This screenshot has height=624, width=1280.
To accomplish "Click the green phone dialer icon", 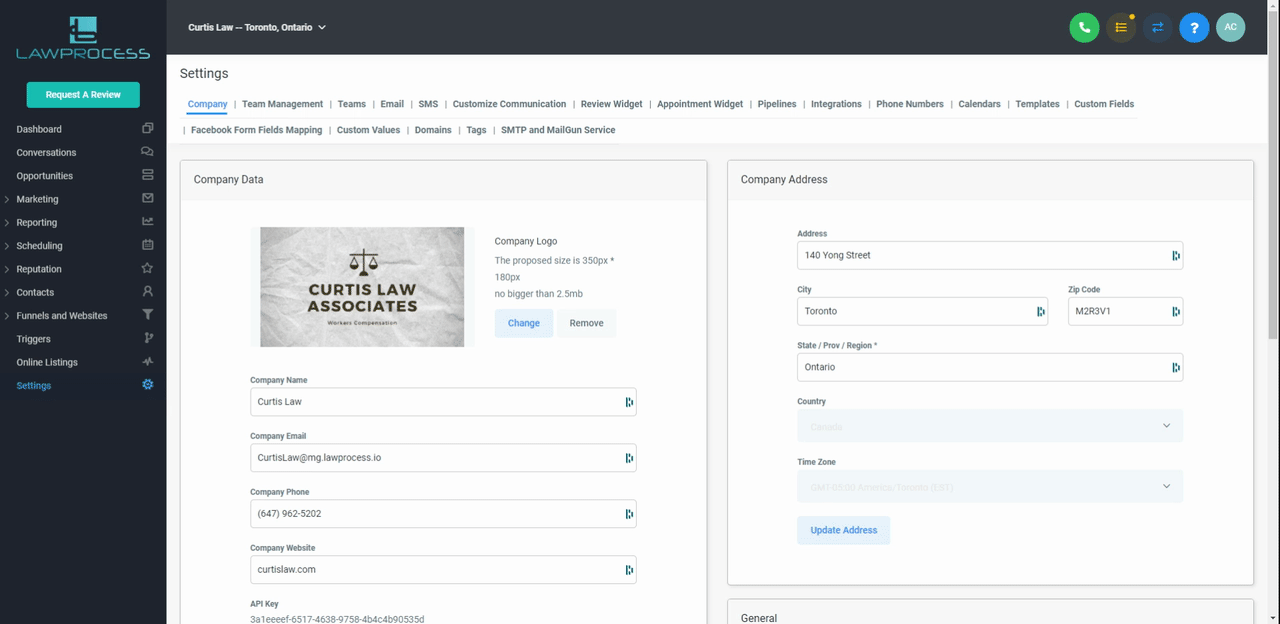I will click(1084, 28).
